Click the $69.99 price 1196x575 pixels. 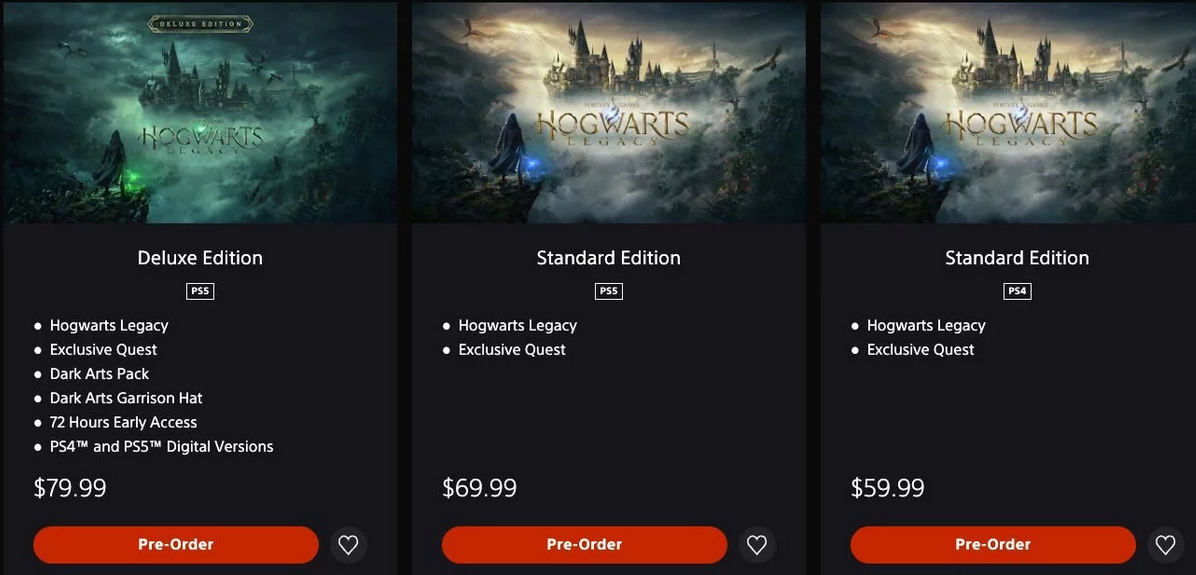(479, 488)
